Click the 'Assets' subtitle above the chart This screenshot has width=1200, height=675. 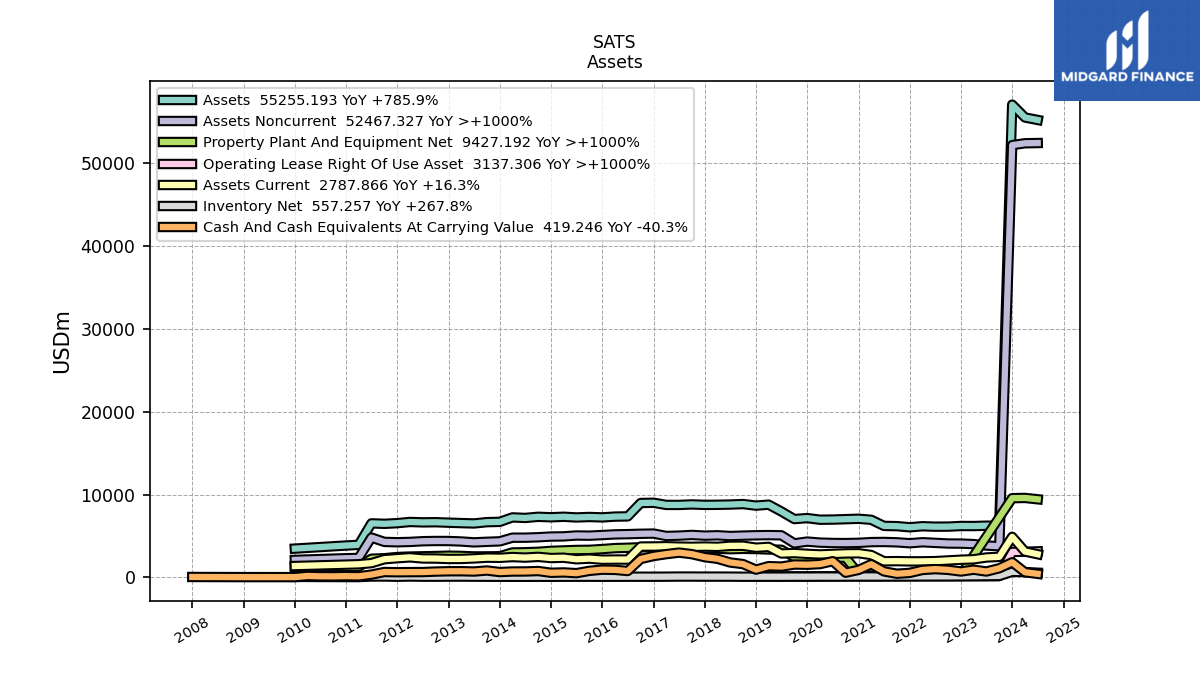coord(614,62)
